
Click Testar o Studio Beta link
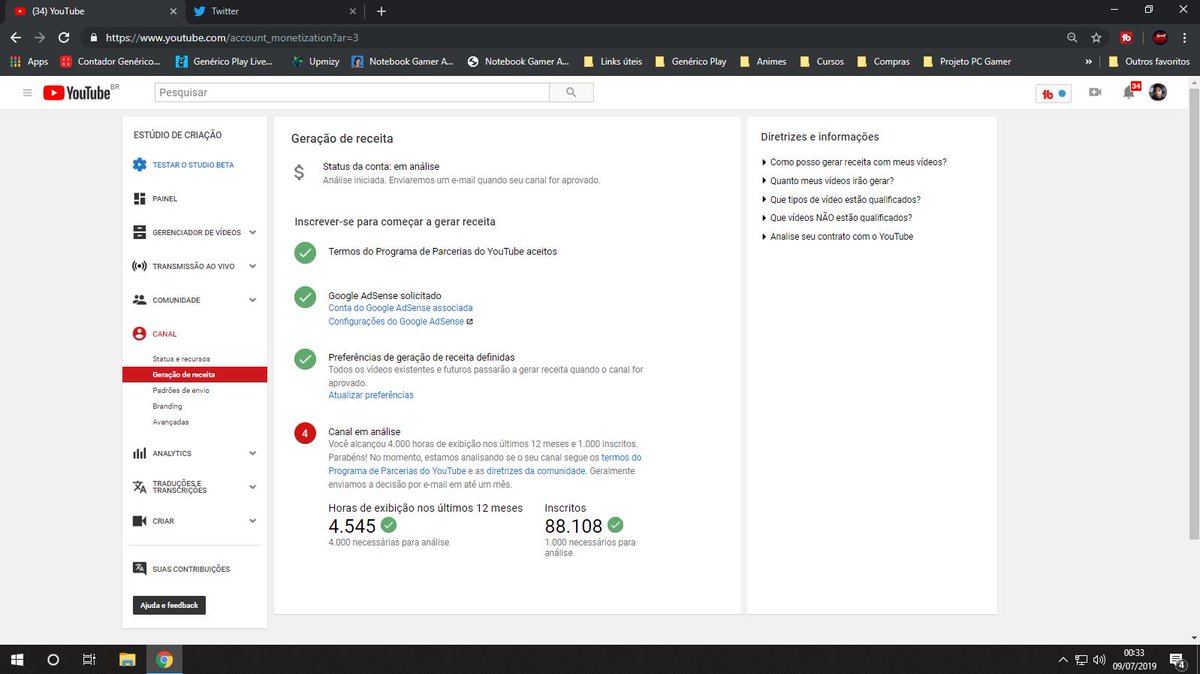(193, 164)
